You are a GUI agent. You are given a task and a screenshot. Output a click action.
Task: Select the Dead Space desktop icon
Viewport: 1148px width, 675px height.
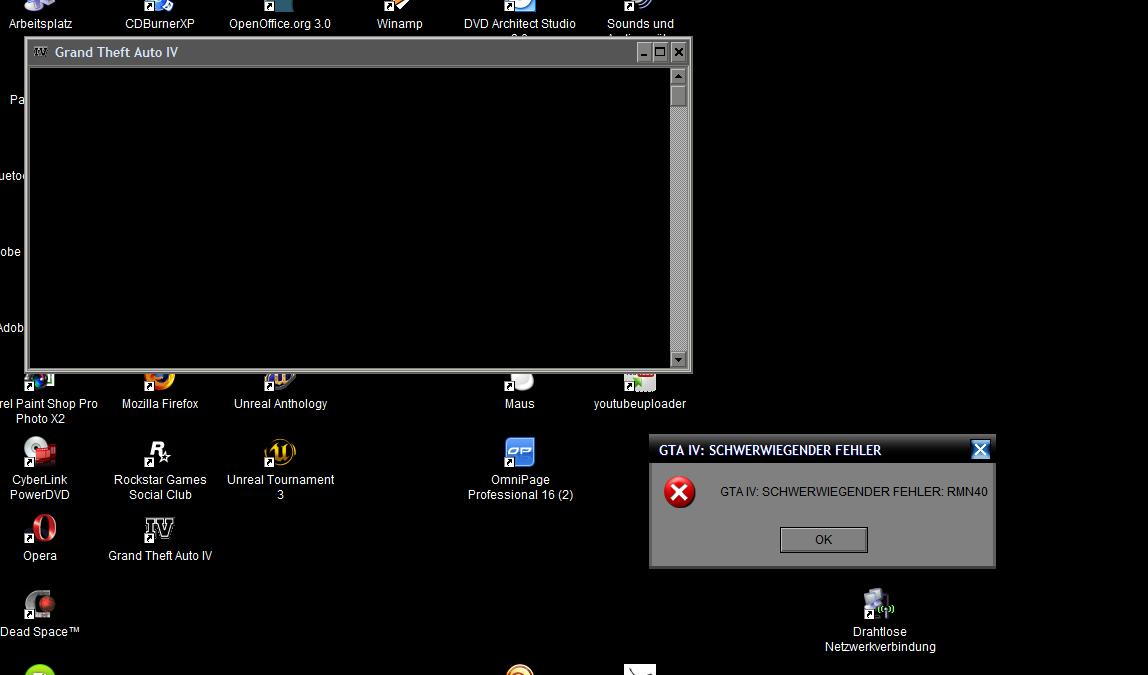click(40, 614)
